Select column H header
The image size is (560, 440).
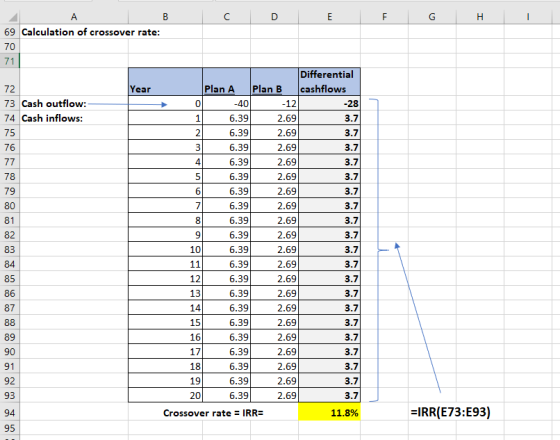[x=480, y=17]
